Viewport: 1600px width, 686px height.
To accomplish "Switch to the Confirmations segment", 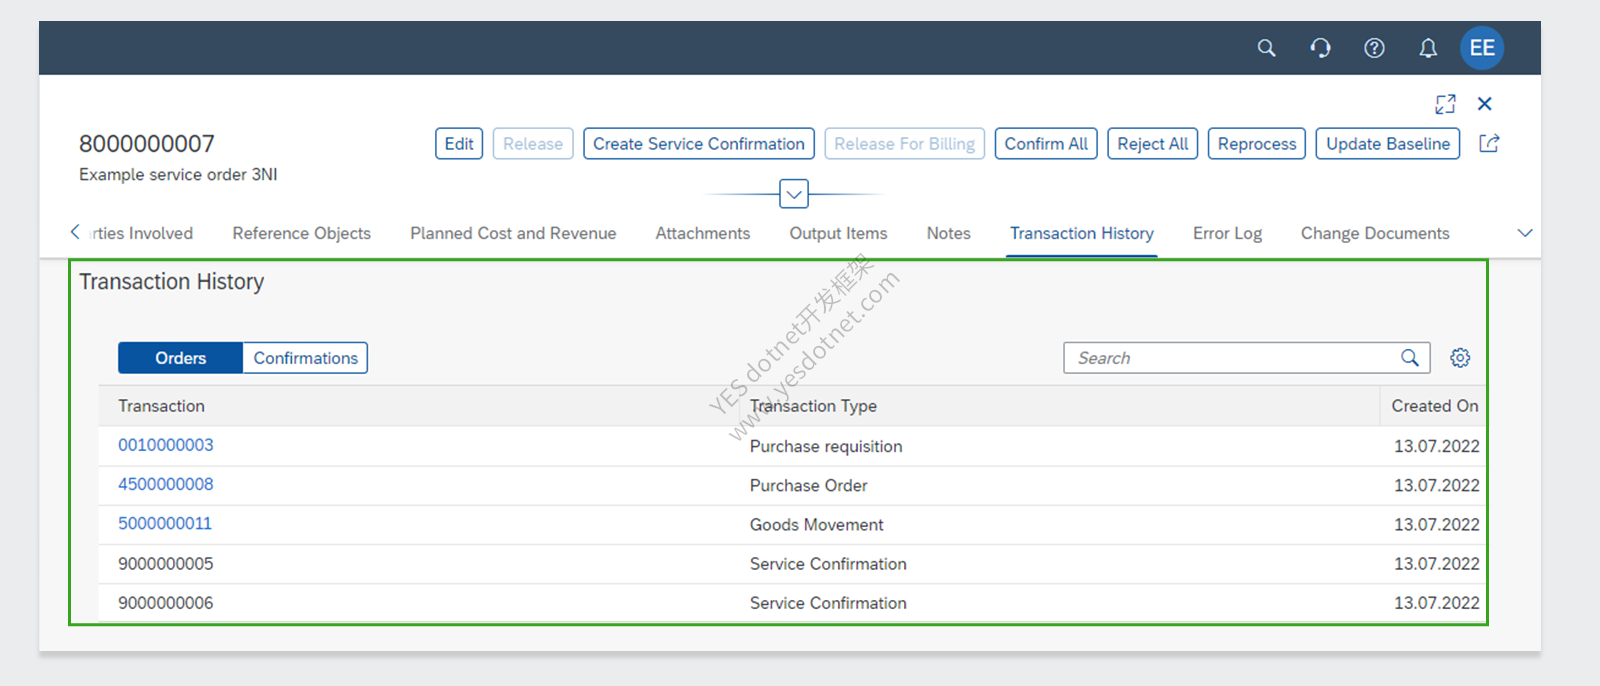I will [x=305, y=358].
